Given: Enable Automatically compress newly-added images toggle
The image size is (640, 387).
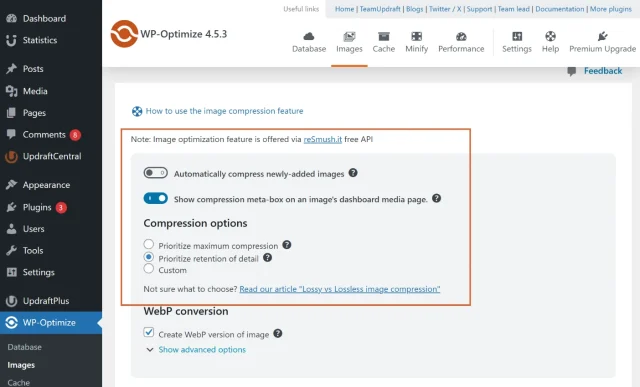Looking at the screenshot, I should pos(156,173).
